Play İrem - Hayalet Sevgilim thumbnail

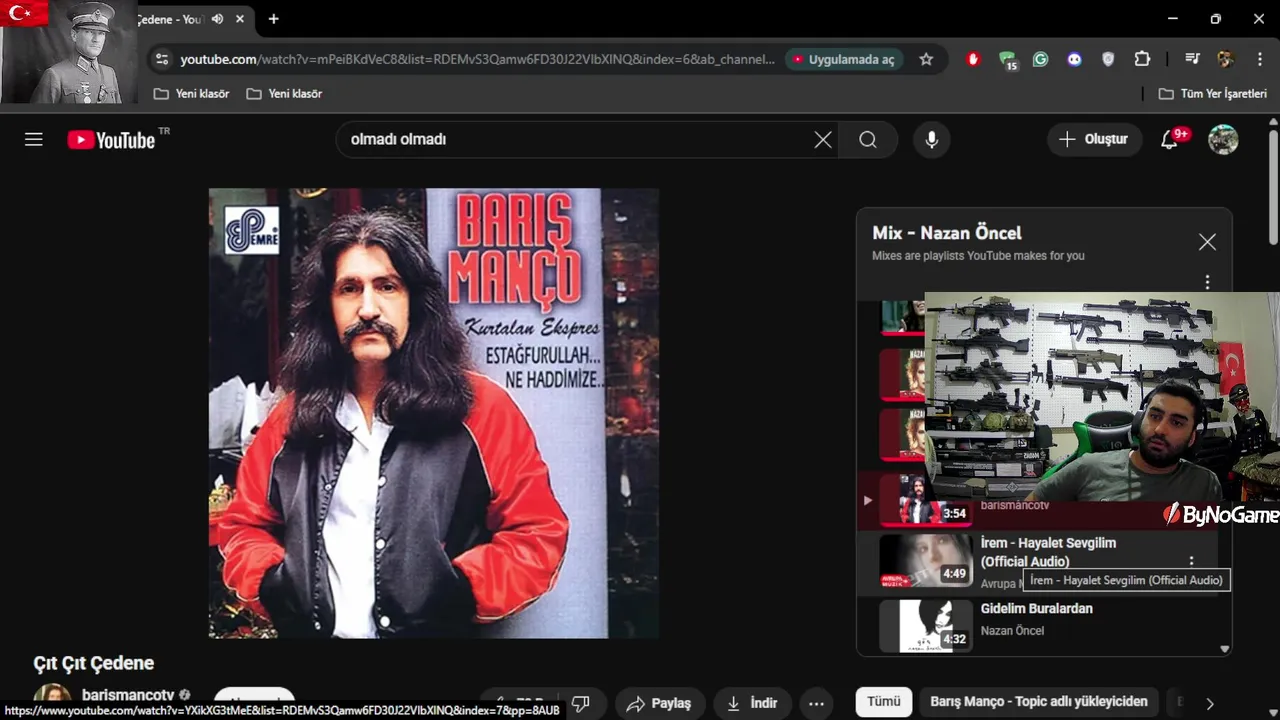(x=925, y=561)
